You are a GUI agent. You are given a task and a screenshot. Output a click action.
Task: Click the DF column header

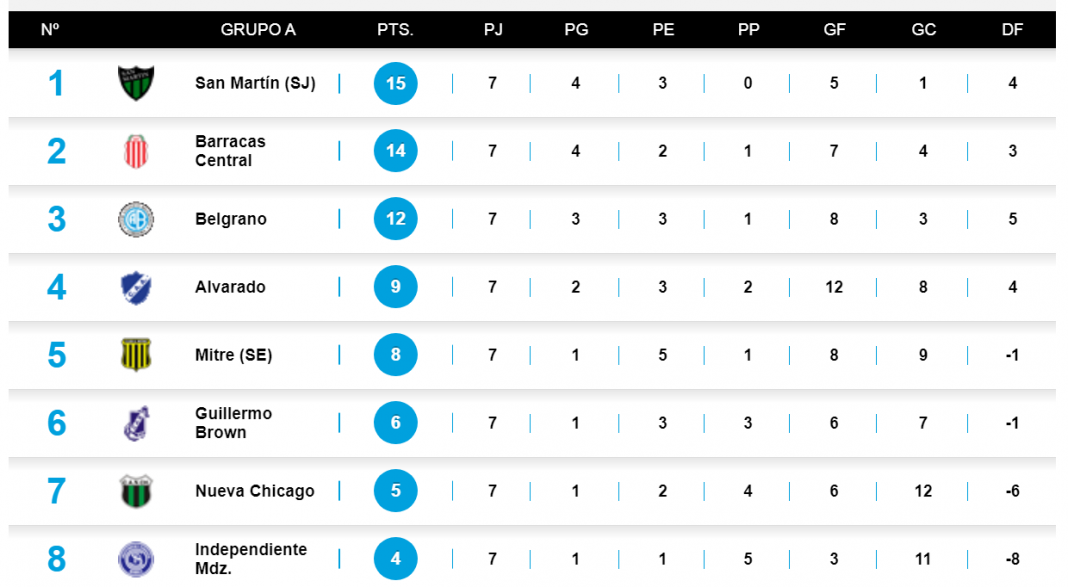pos(1012,30)
